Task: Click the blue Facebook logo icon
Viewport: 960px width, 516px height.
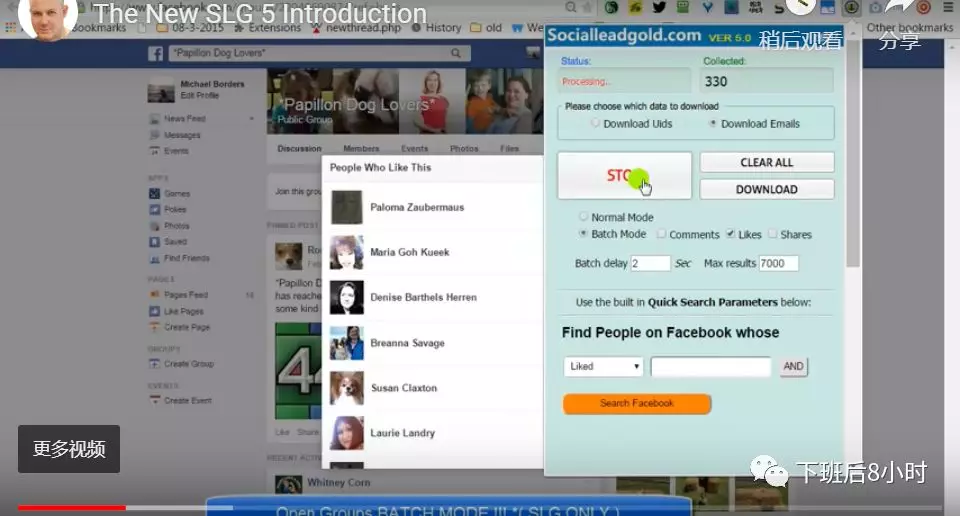Action: pyautogui.click(x=156, y=53)
